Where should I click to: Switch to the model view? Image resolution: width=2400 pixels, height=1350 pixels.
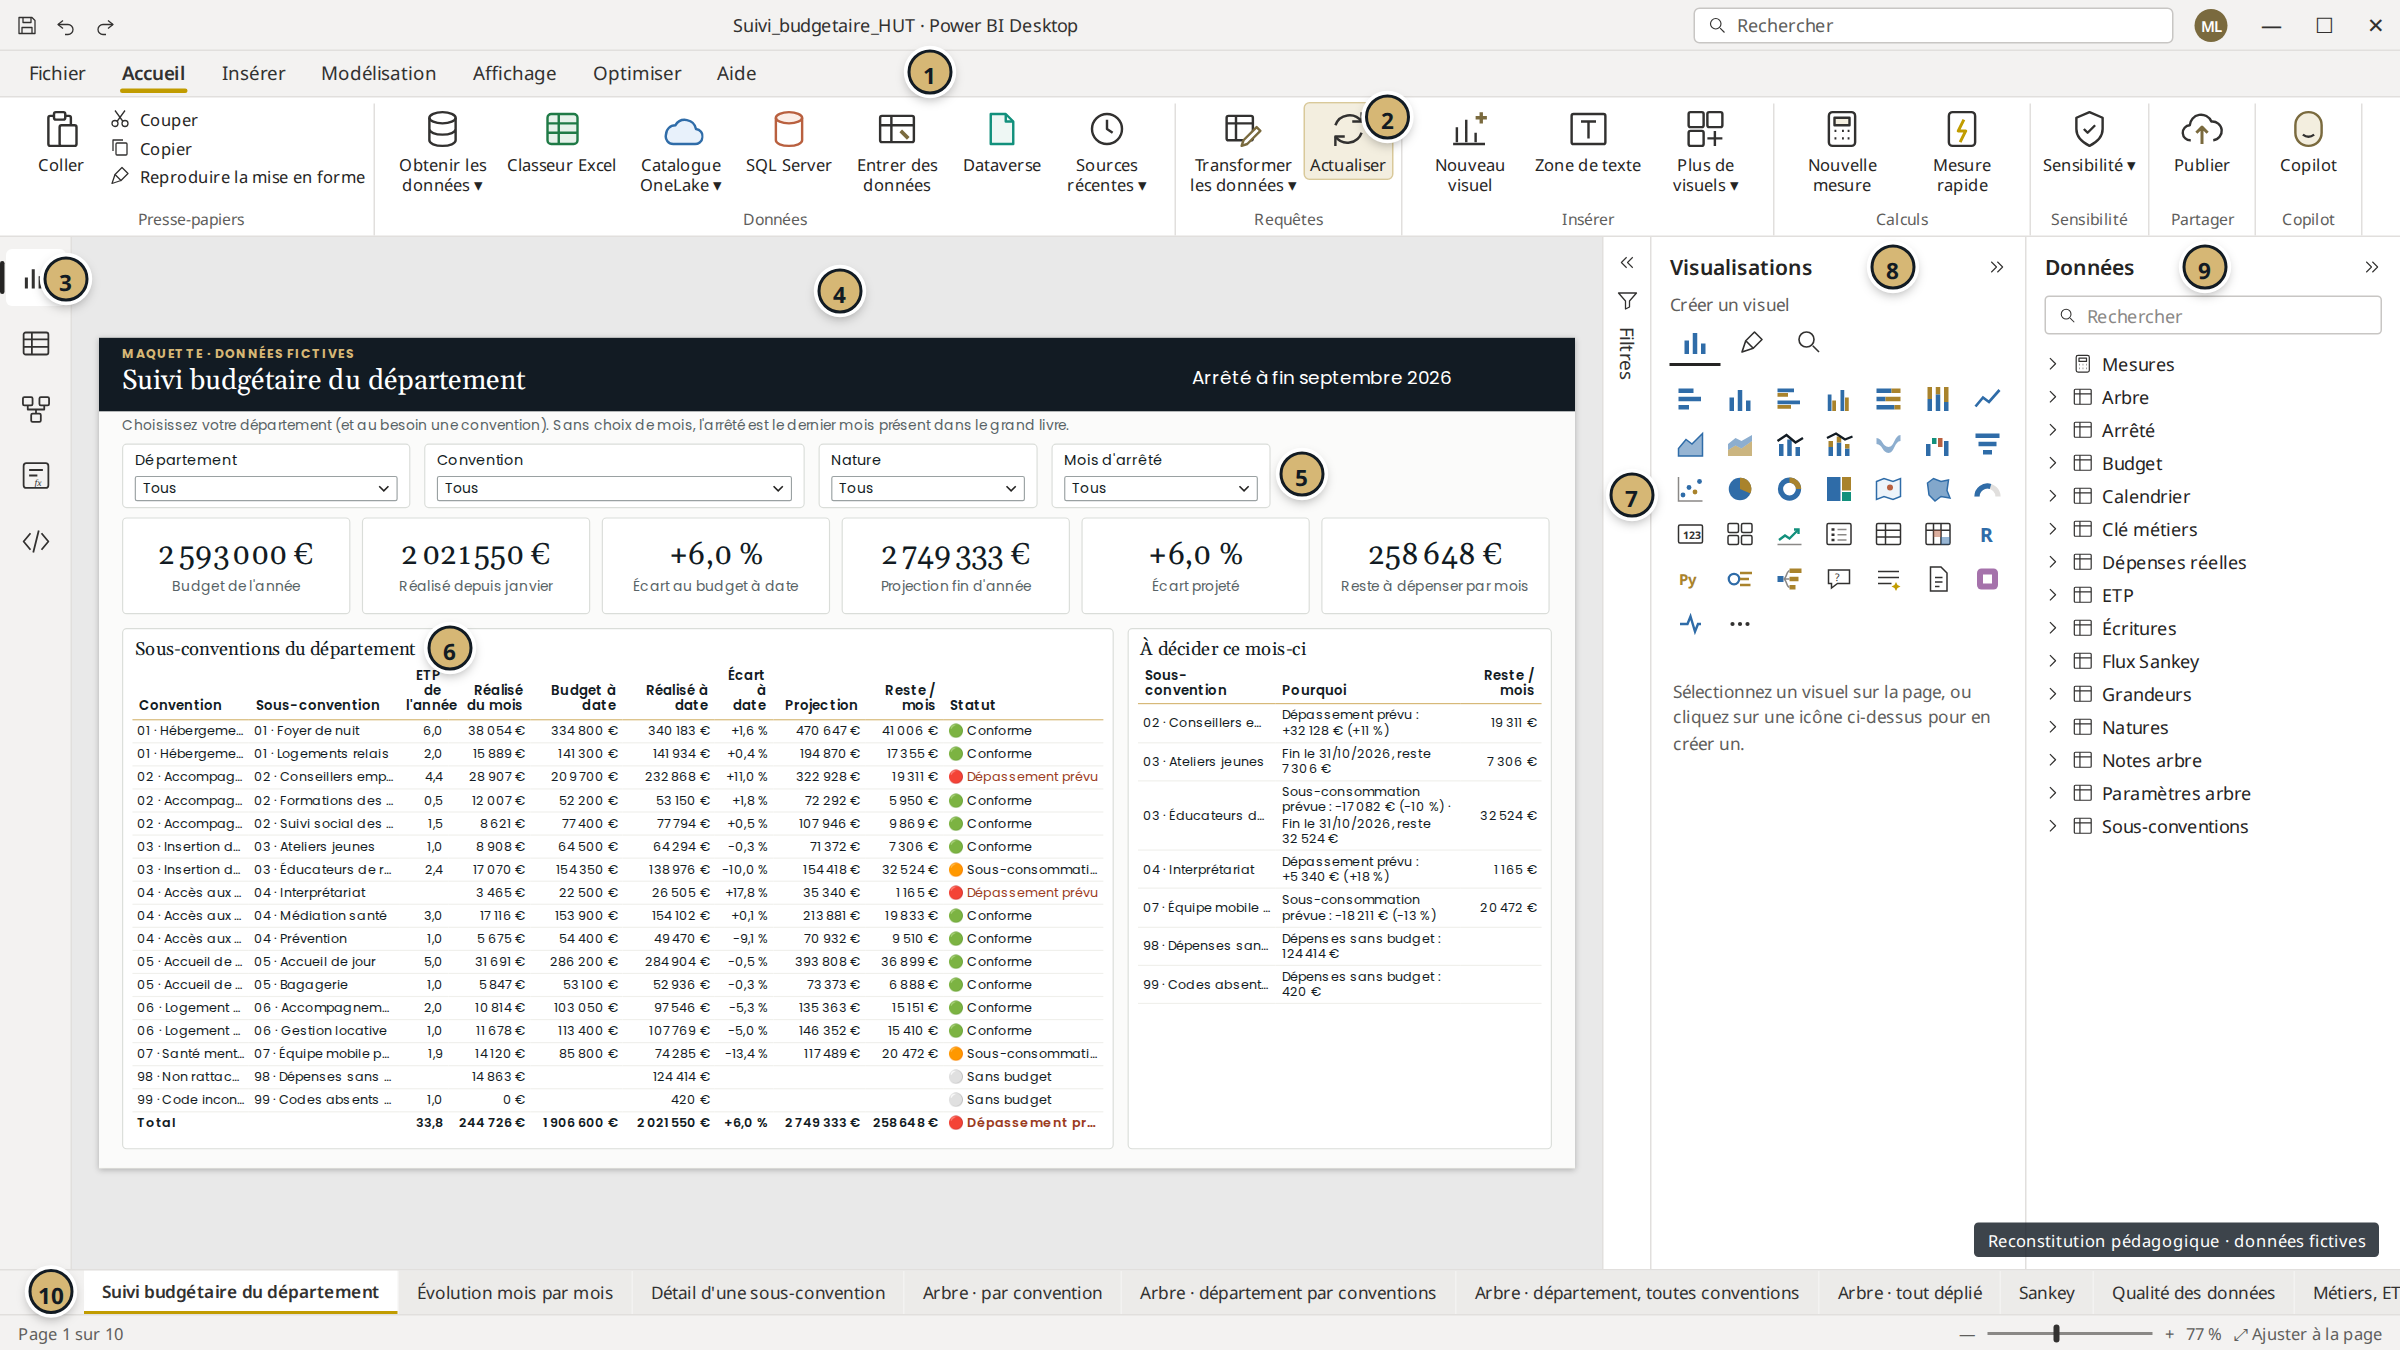pyautogui.click(x=36, y=409)
